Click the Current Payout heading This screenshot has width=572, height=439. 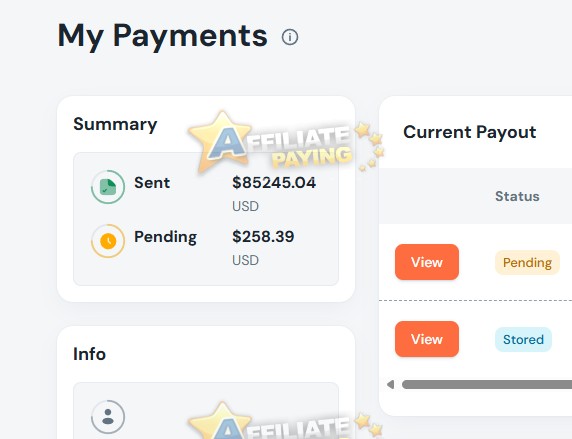coord(469,132)
